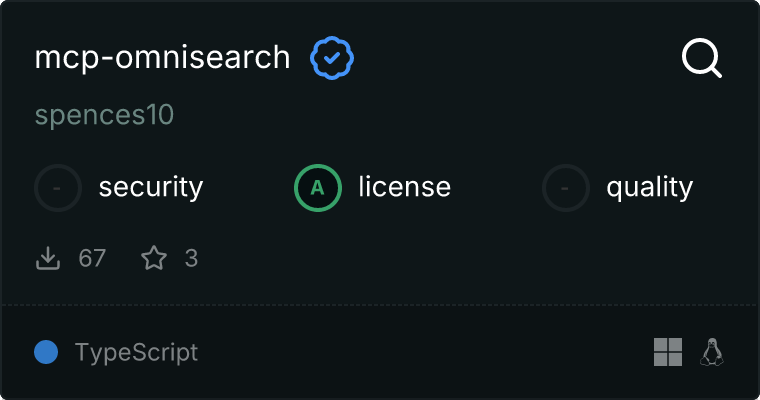Click the security label text
760x400 pixels.
[151, 187]
